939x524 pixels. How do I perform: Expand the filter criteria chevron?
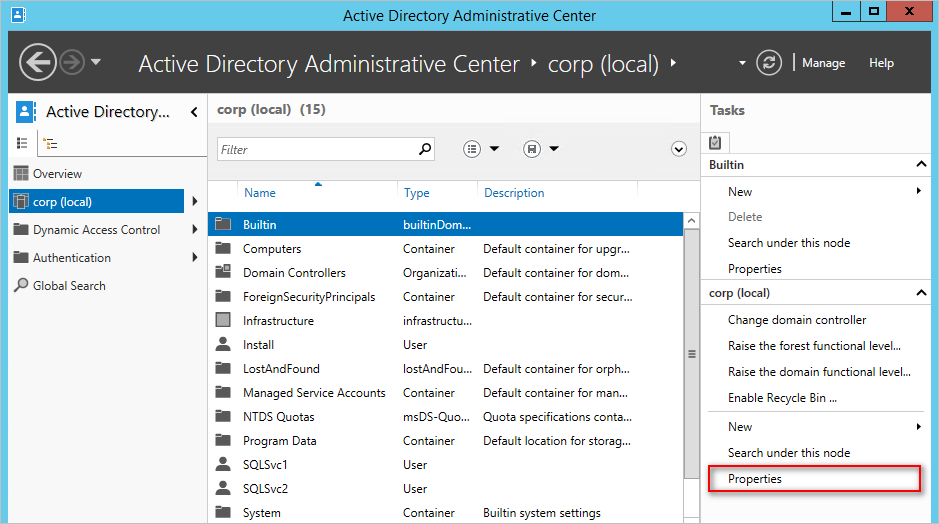[x=678, y=149]
